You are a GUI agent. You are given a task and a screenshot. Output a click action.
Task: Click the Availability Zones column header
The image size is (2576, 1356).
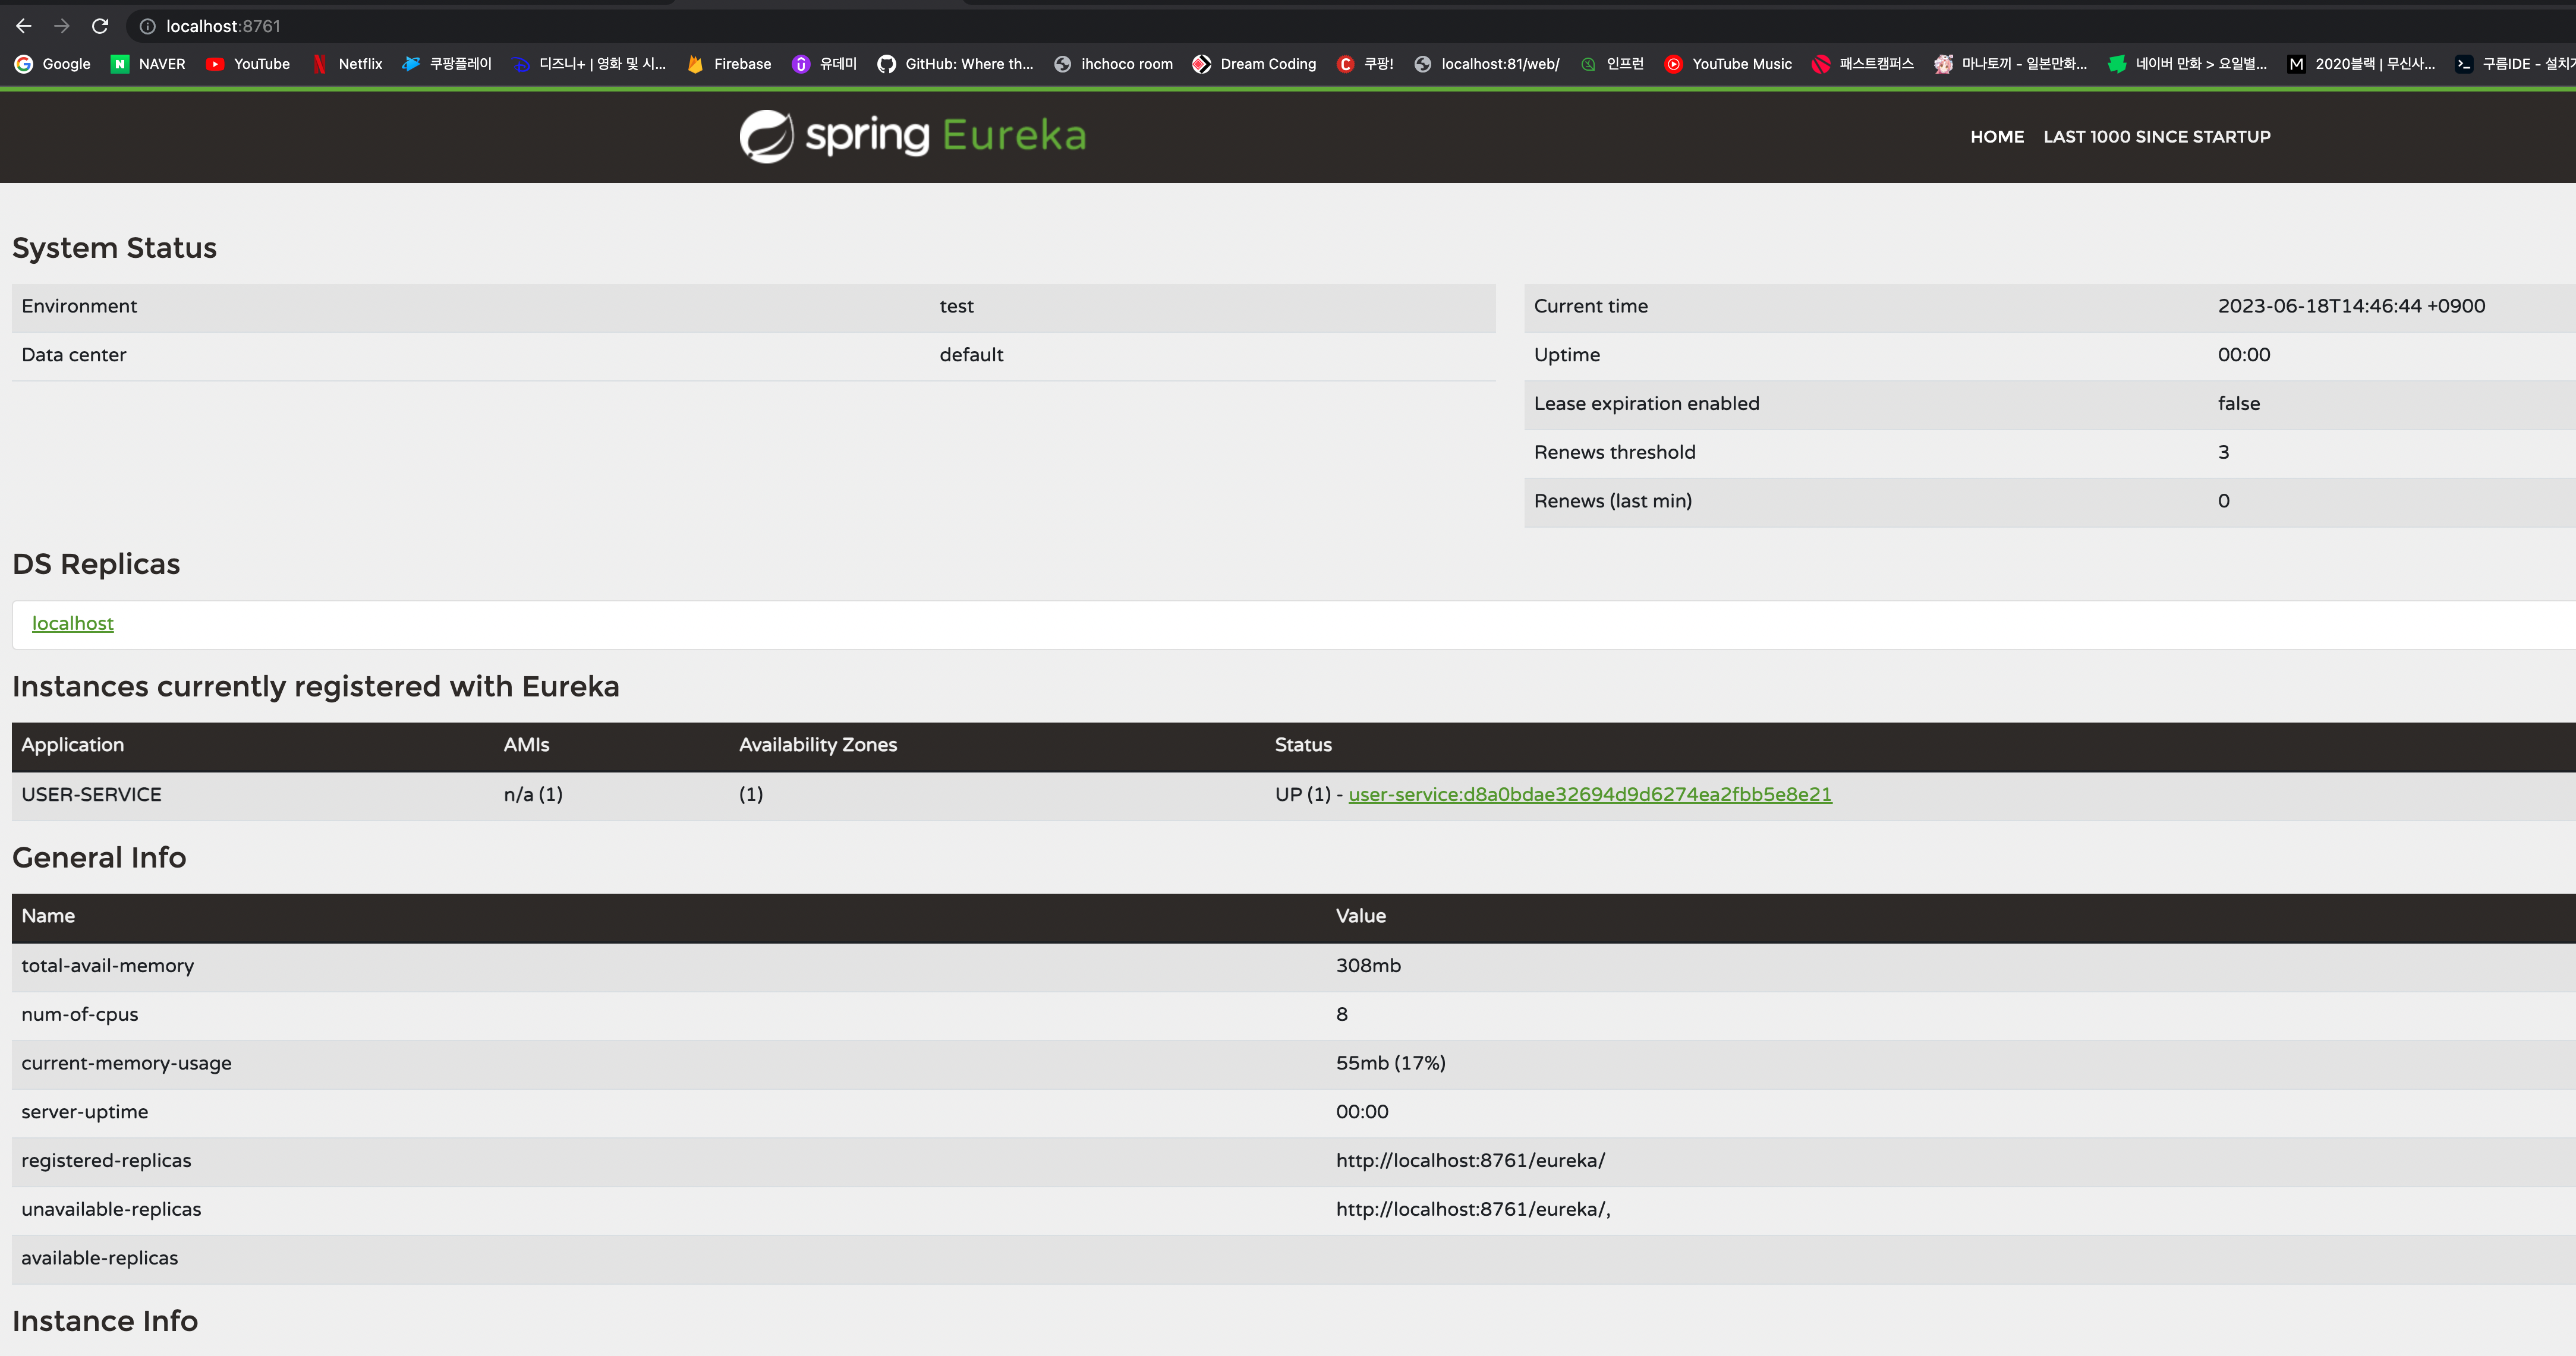[818, 746]
